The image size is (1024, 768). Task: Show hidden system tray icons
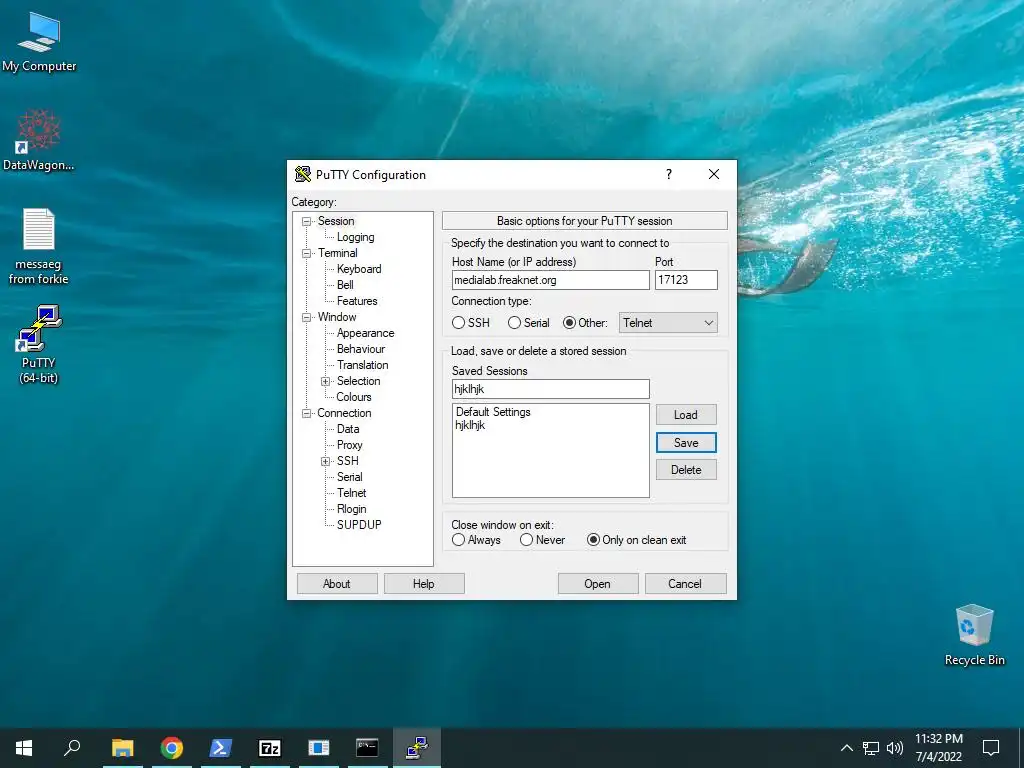pyautogui.click(x=846, y=748)
